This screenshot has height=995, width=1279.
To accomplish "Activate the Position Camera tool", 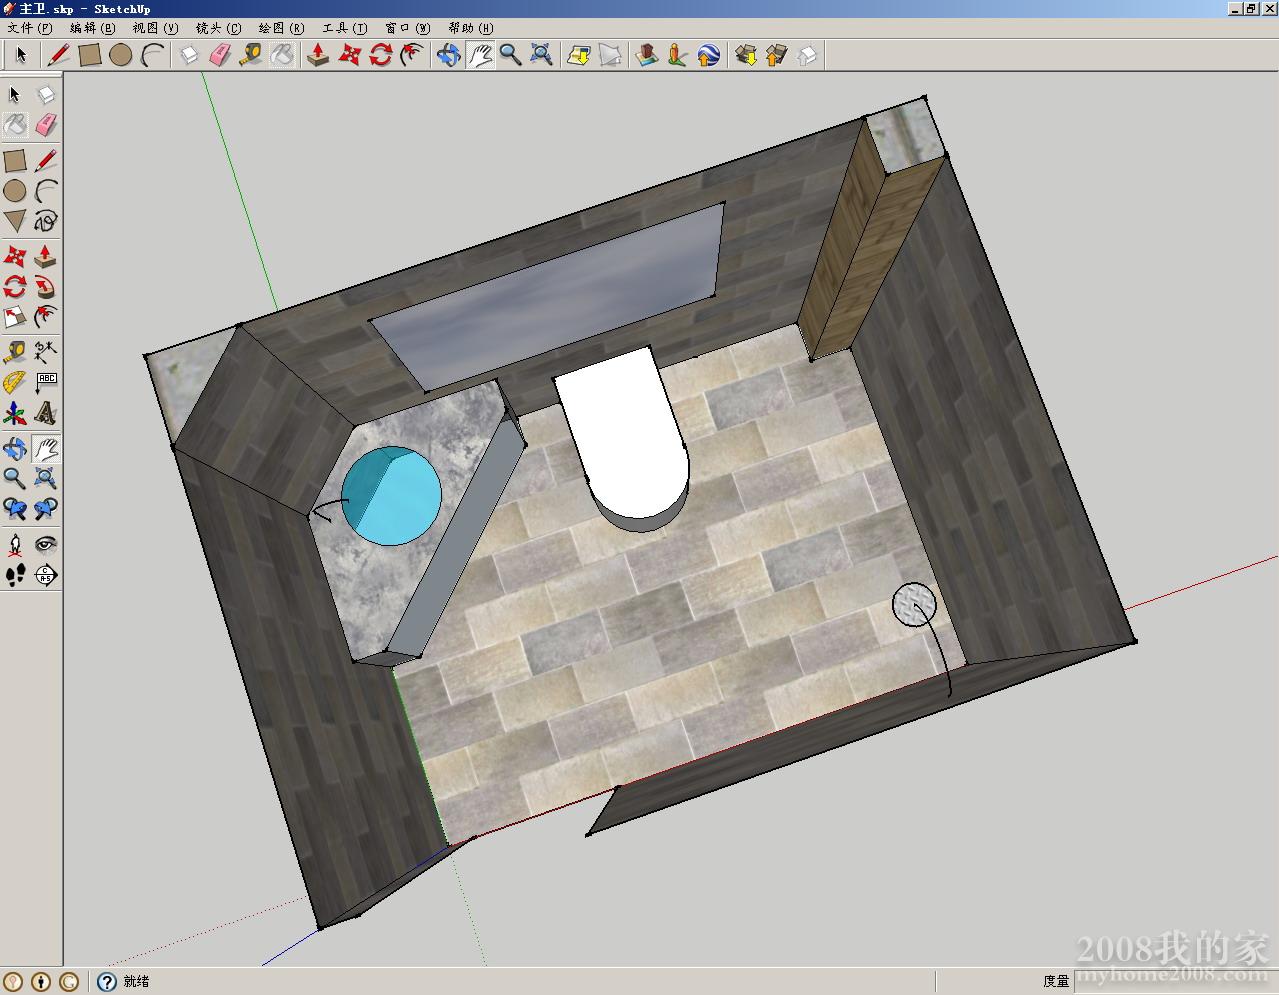I will click(x=15, y=545).
